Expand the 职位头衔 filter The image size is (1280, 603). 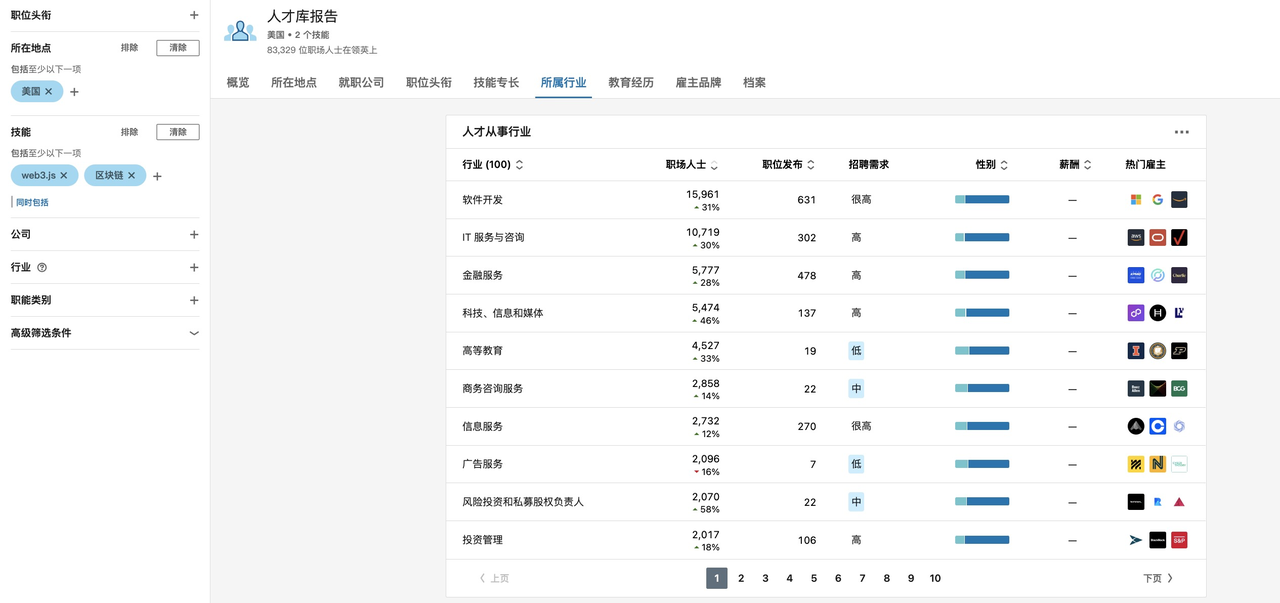(x=194, y=16)
